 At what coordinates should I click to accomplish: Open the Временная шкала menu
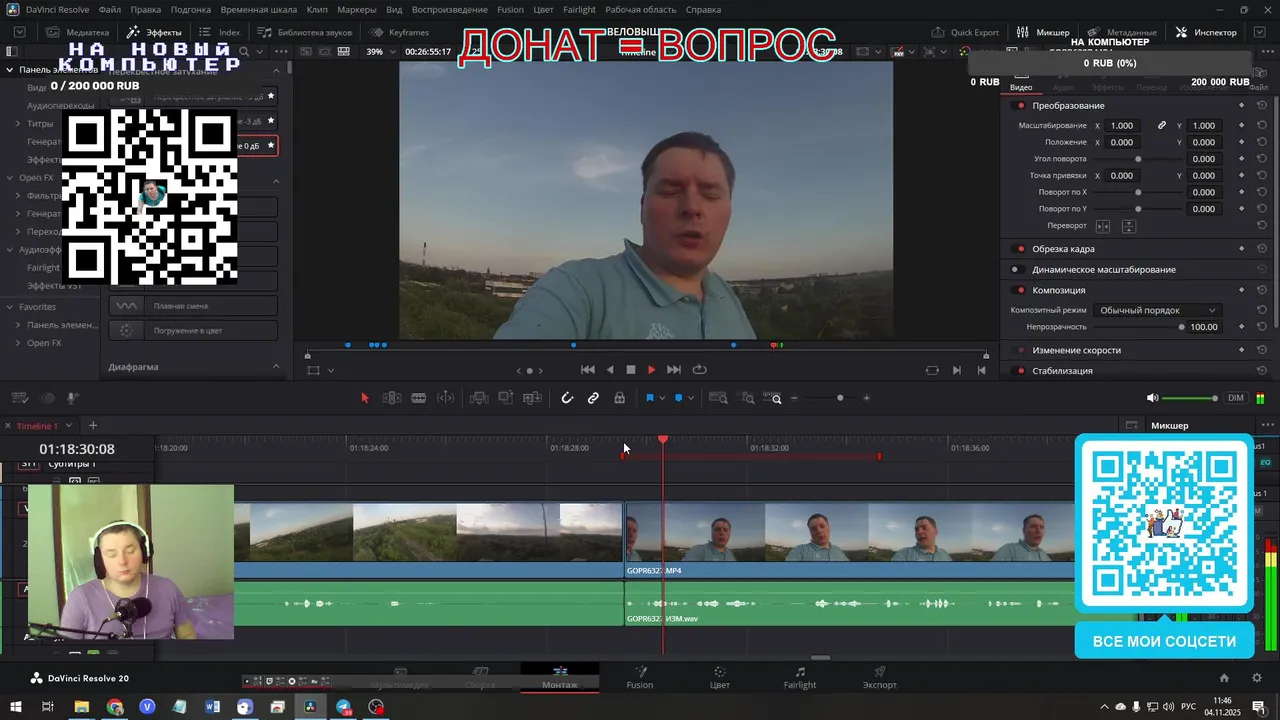point(258,9)
